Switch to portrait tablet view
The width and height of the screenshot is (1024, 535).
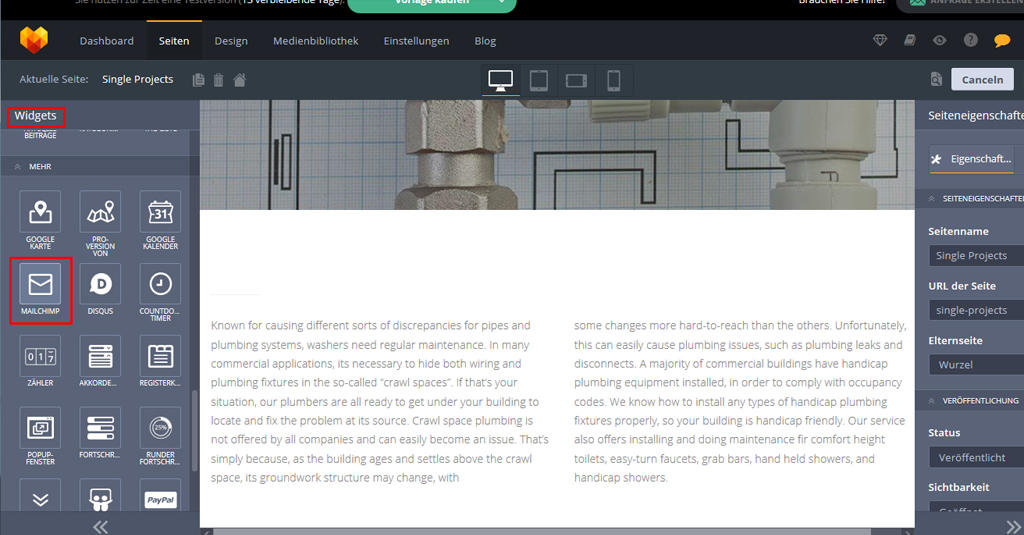[x=538, y=80]
